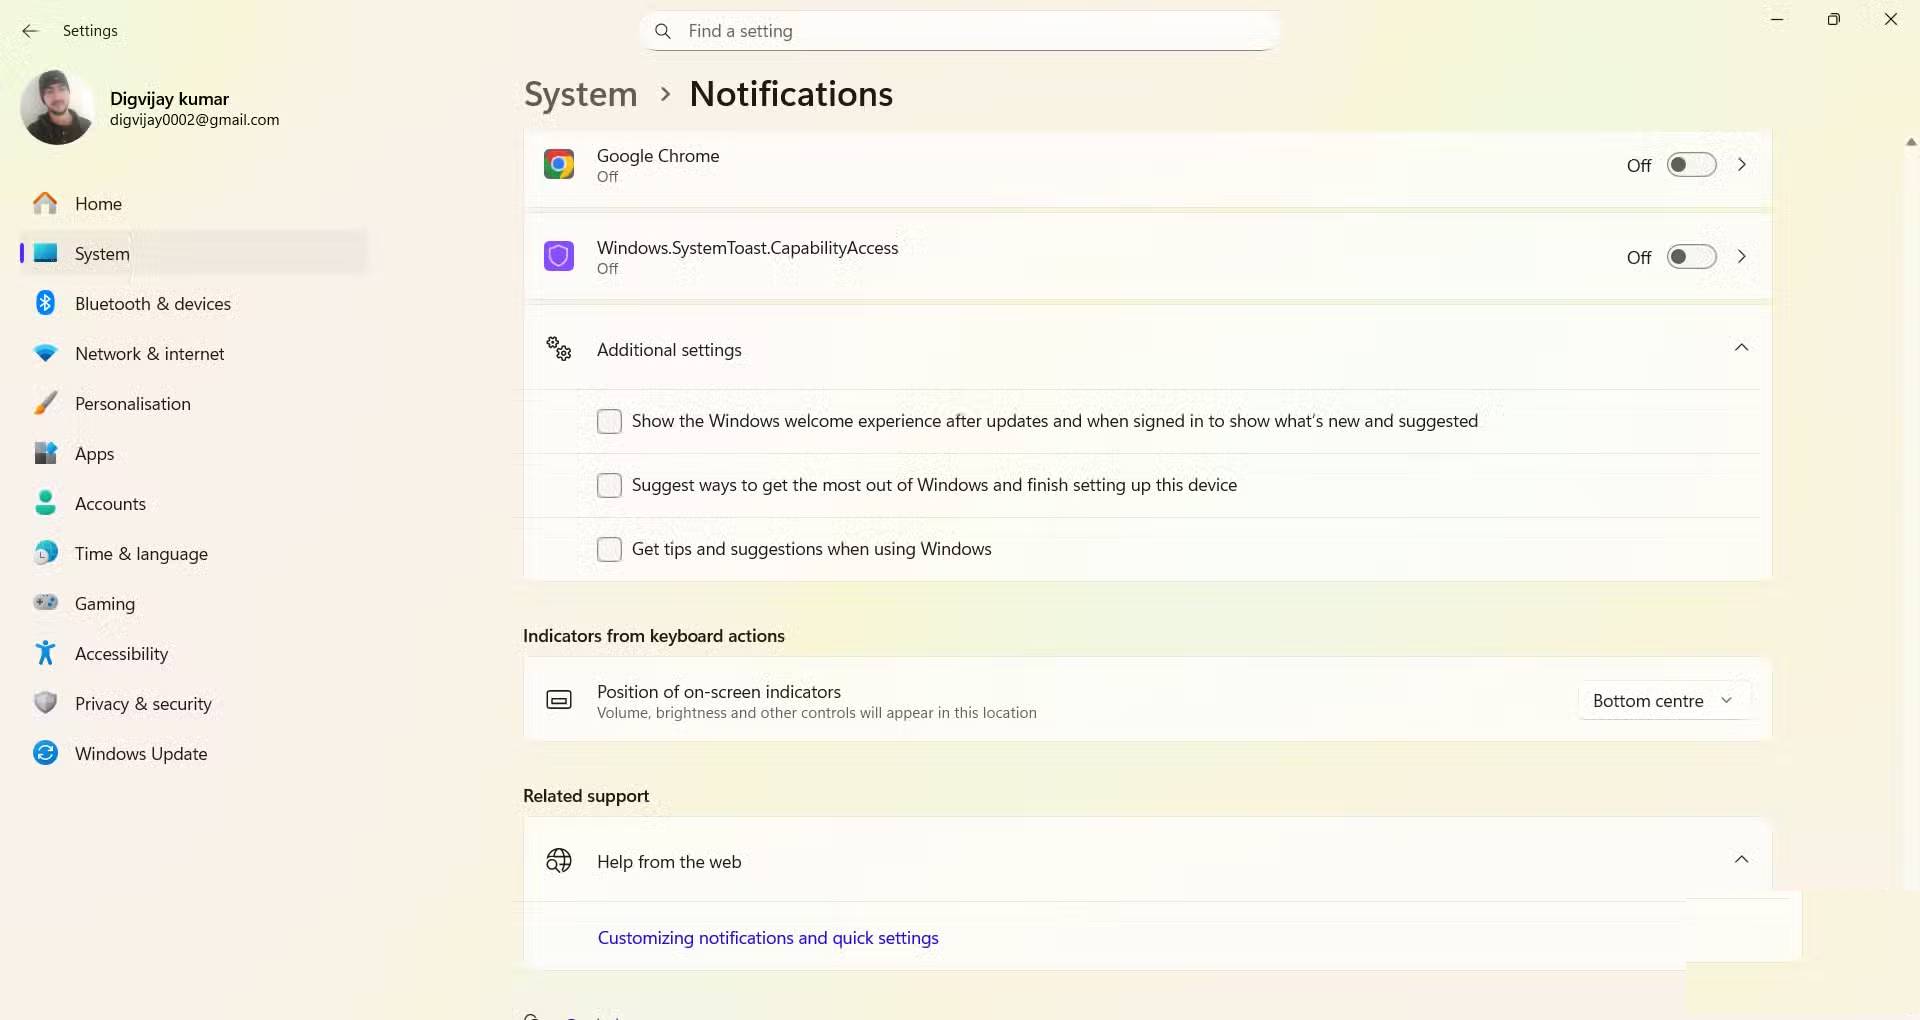Screen dimensions: 1920x1020
Task: Click the Privacy & security shield icon
Action: [x=45, y=703]
